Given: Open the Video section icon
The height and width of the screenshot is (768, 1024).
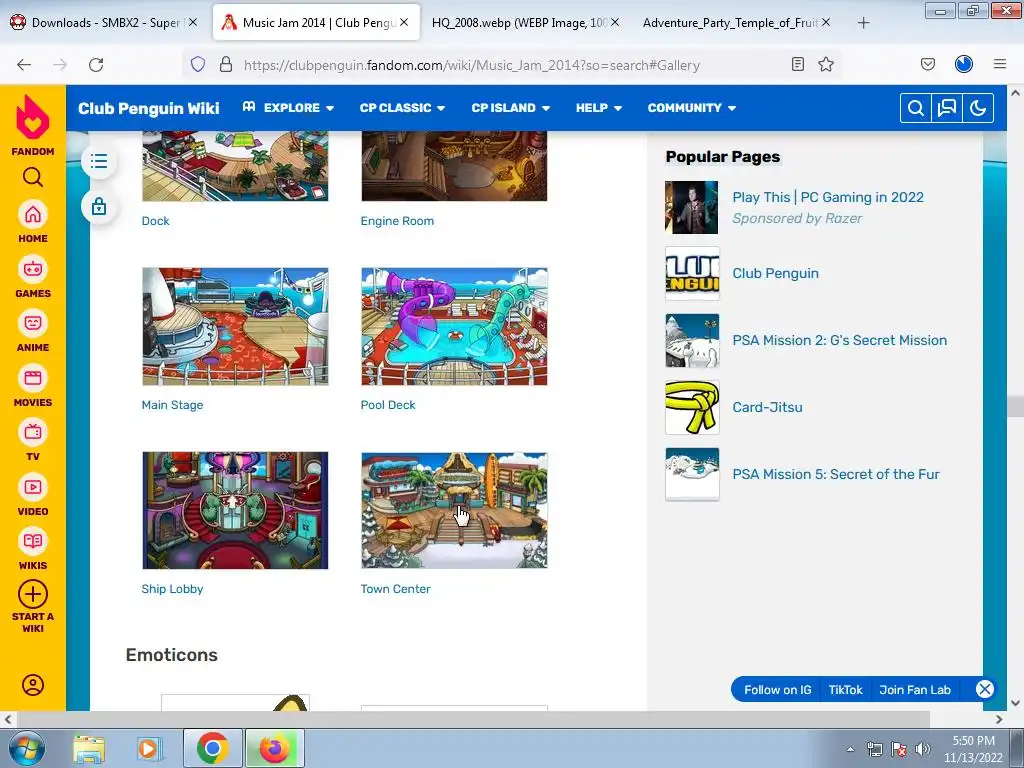Looking at the screenshot, I should 33,487.
